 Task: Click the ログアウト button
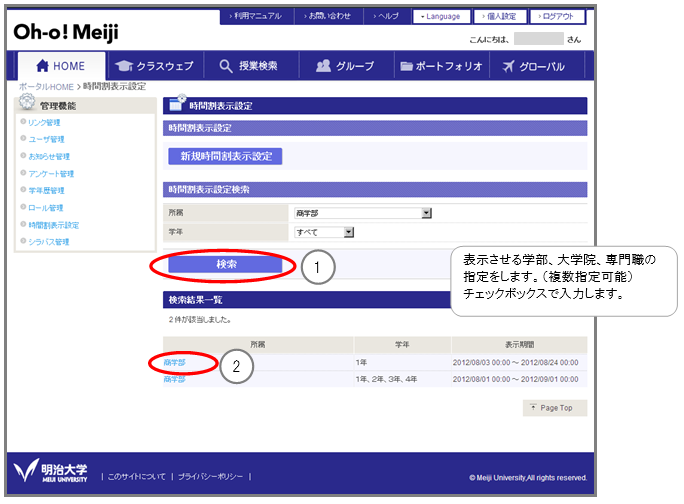tap(557, 17)
